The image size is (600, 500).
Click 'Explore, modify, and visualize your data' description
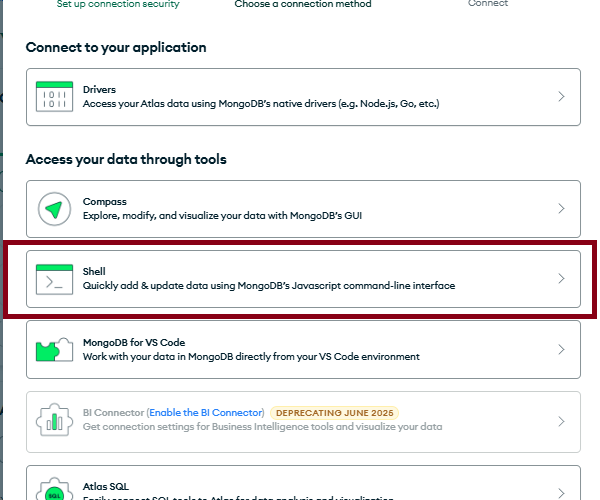(x=222, y=216)
